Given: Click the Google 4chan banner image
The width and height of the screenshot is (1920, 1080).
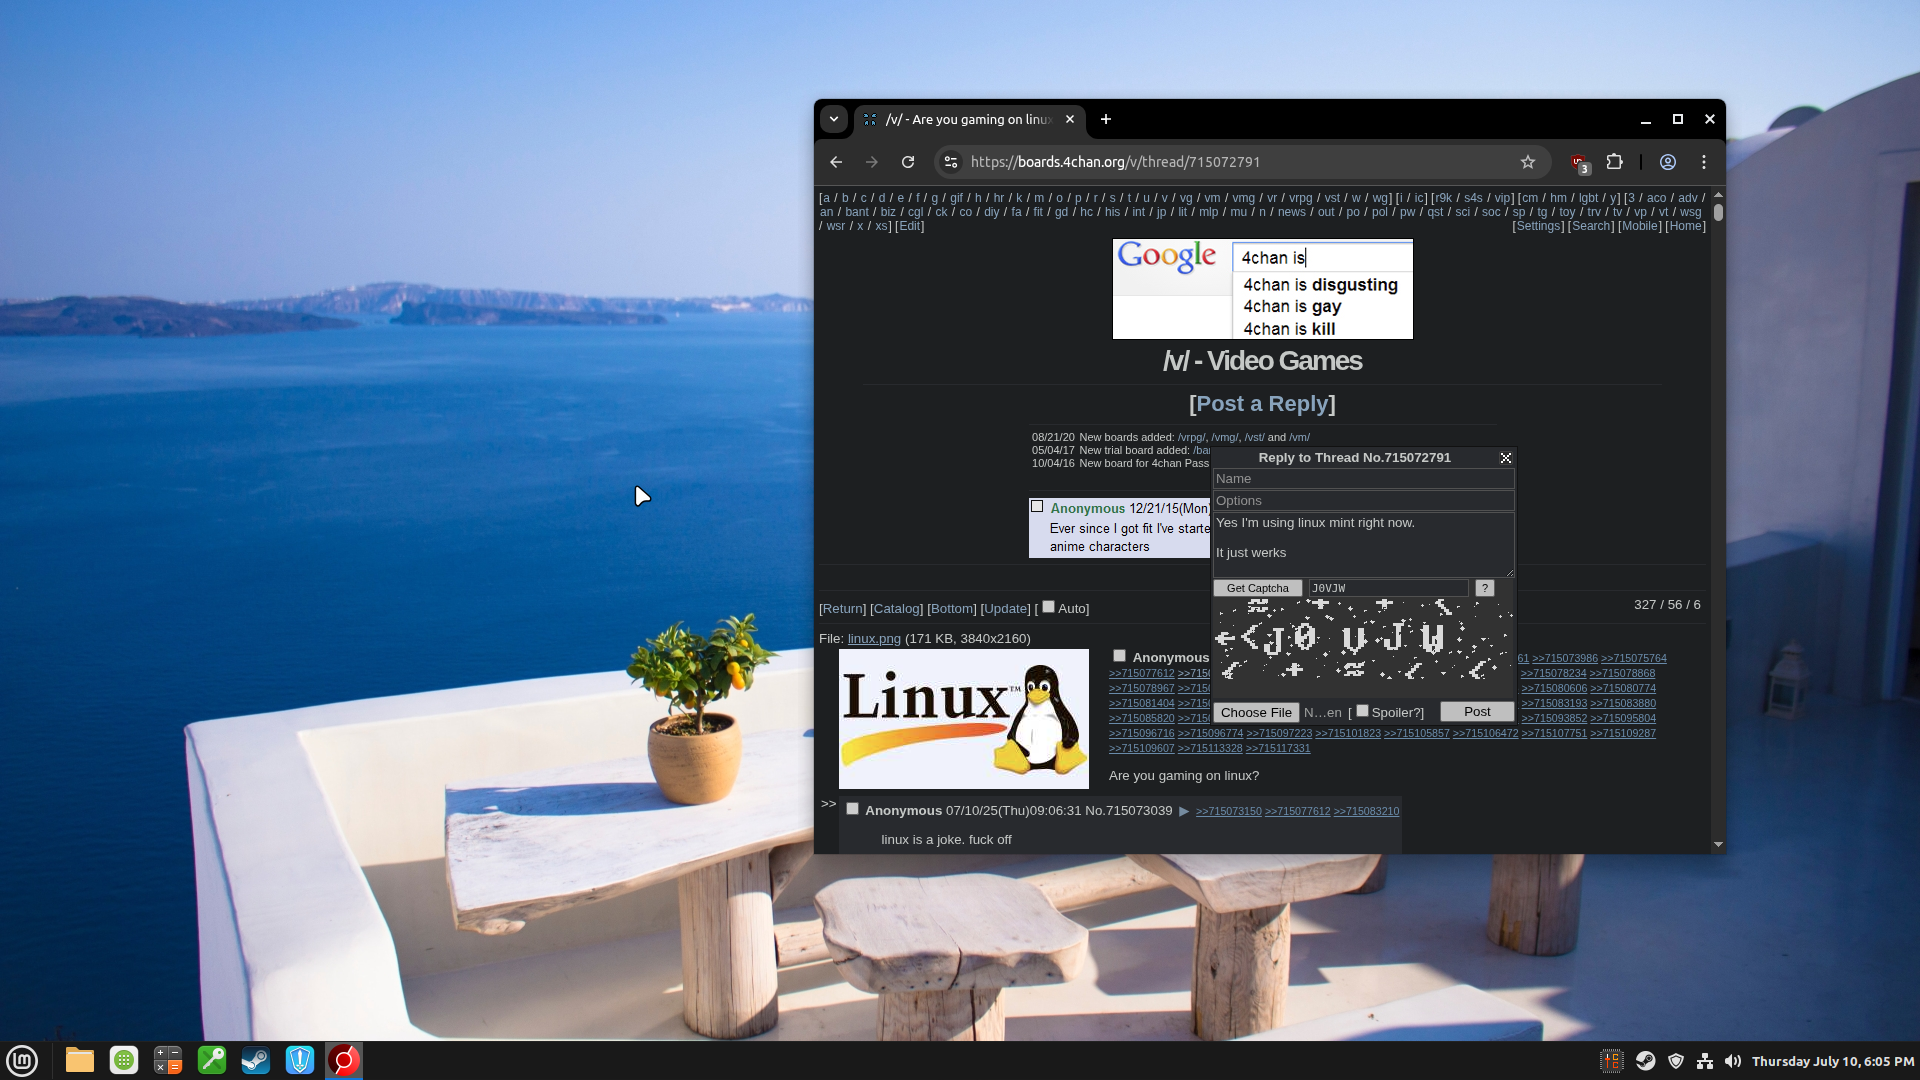Looking at the screenshot, I should pos(1263,289).
